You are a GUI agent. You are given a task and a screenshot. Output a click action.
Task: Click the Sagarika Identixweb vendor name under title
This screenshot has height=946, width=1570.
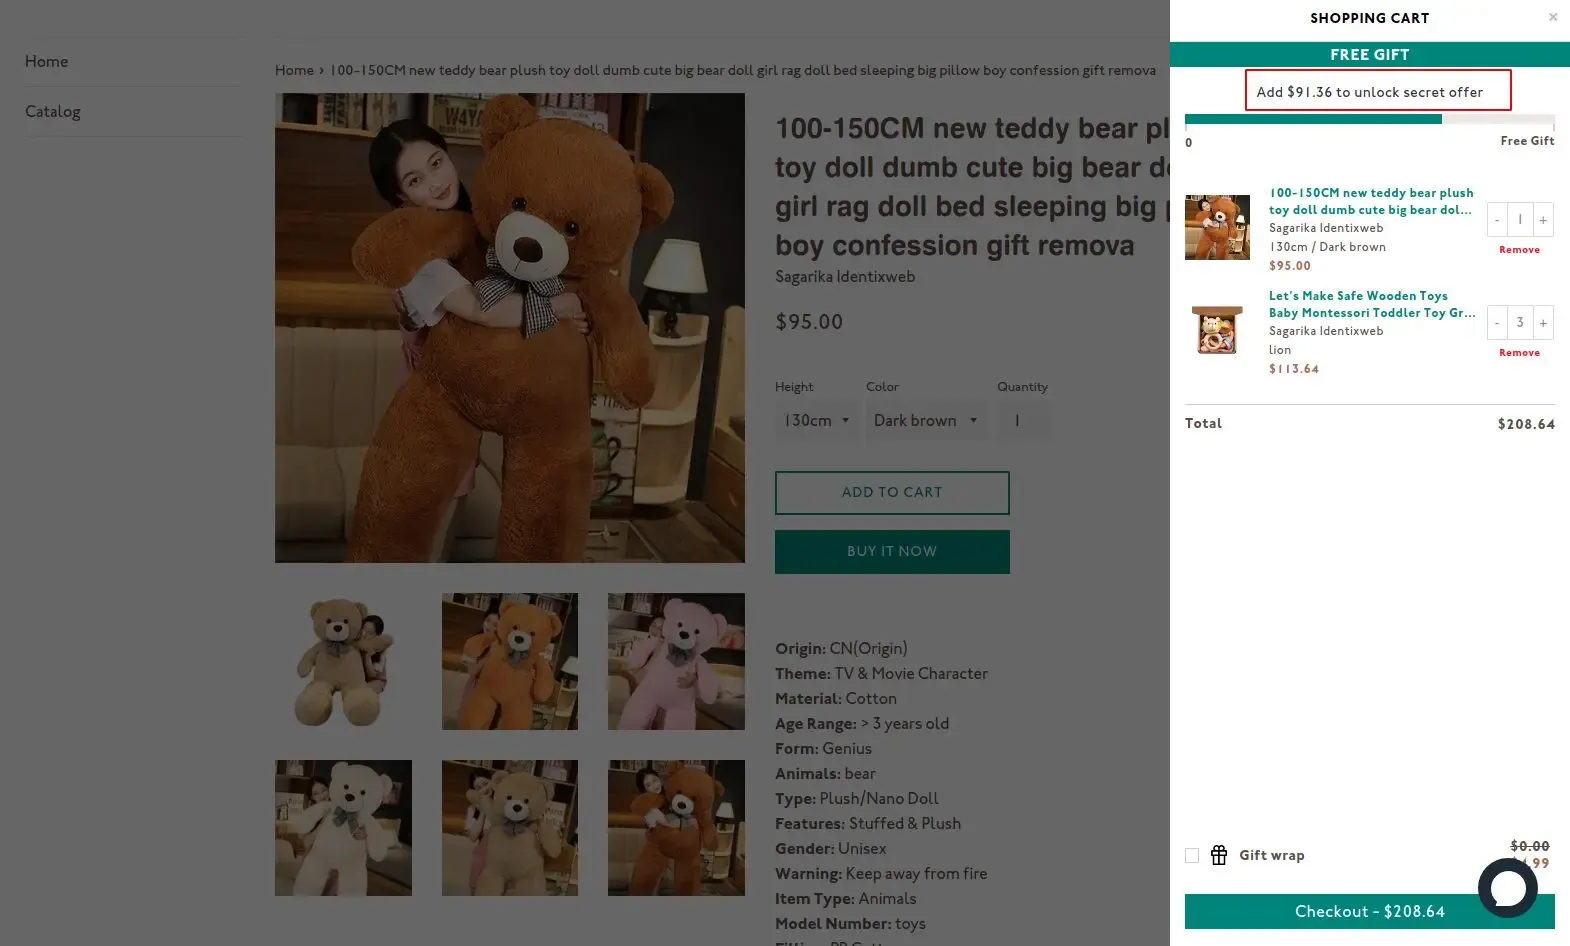pyautogui.click(x=845, y=277)
